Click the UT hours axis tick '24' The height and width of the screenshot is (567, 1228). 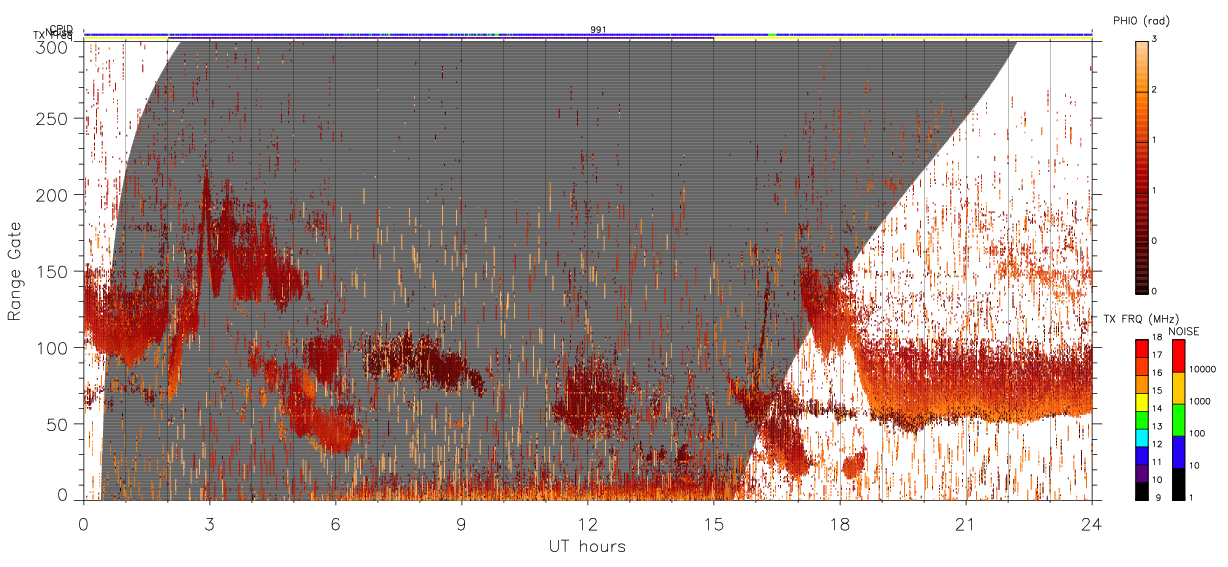click(1091, 524)
